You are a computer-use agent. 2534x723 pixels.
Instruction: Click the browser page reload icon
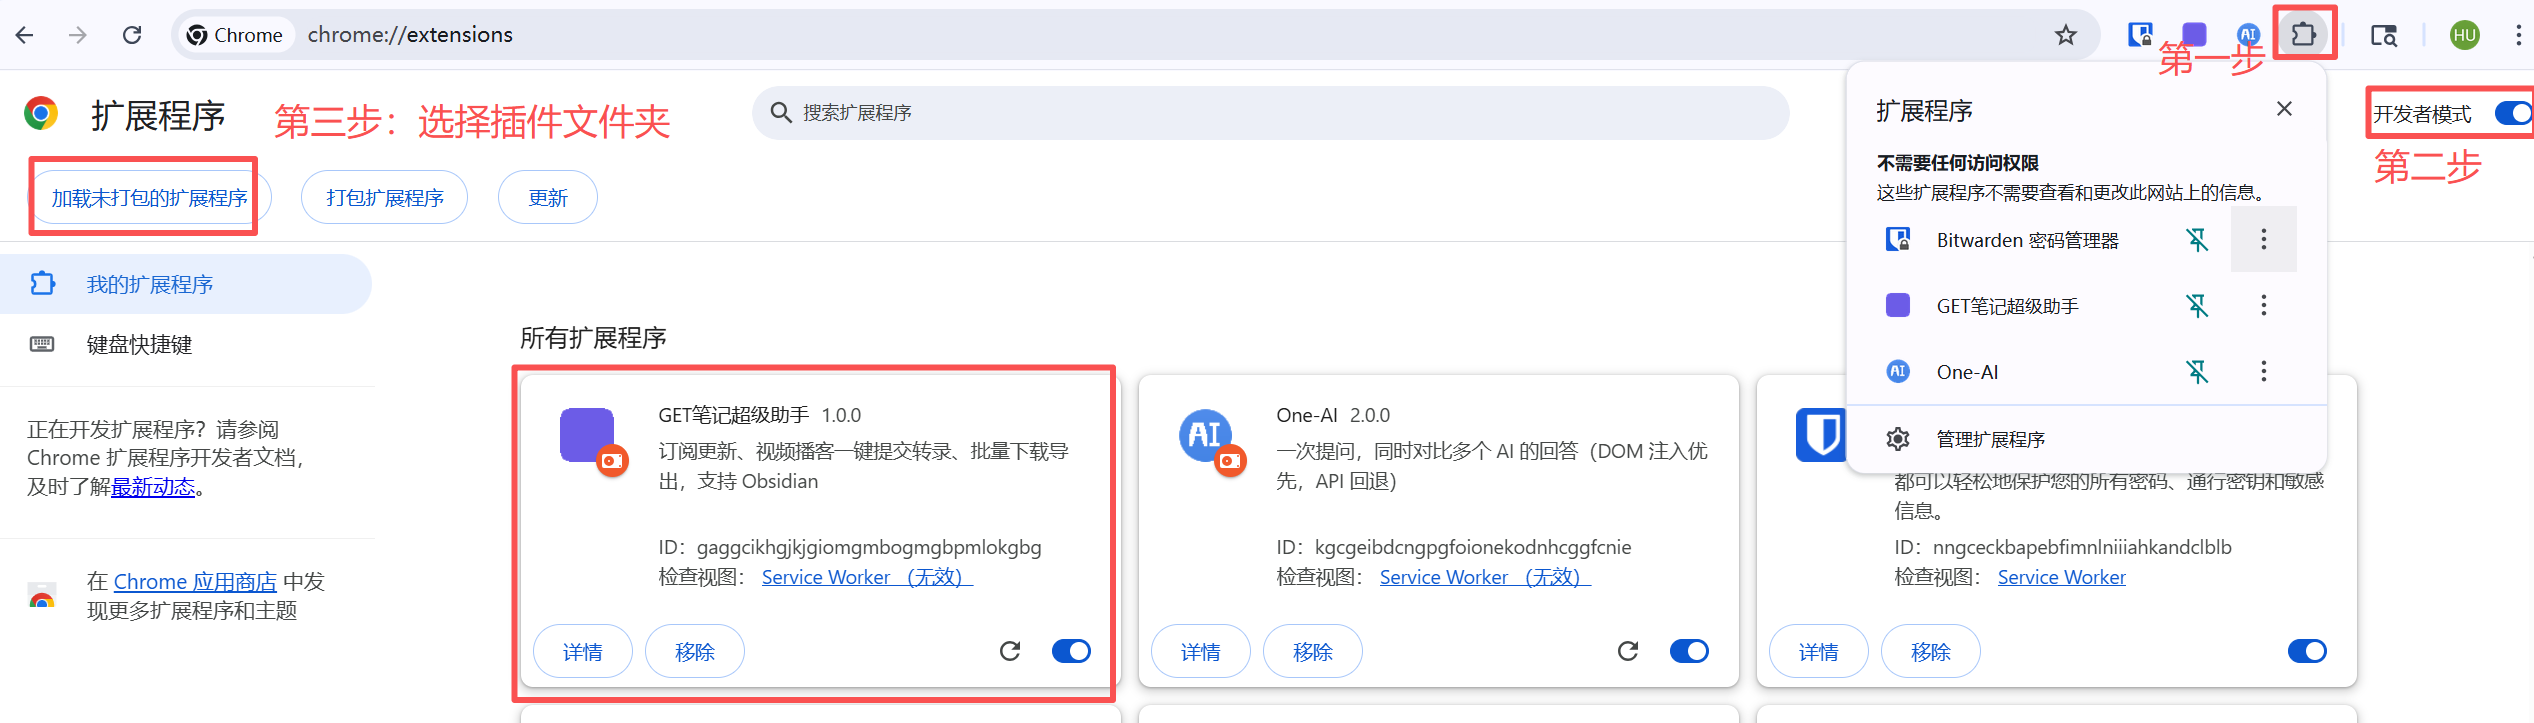(132, 35)
